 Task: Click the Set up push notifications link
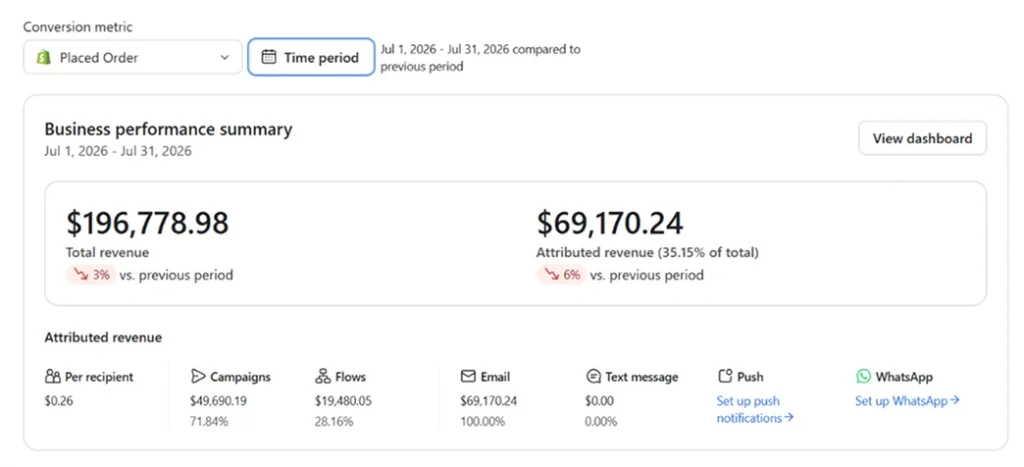(755, 410)
